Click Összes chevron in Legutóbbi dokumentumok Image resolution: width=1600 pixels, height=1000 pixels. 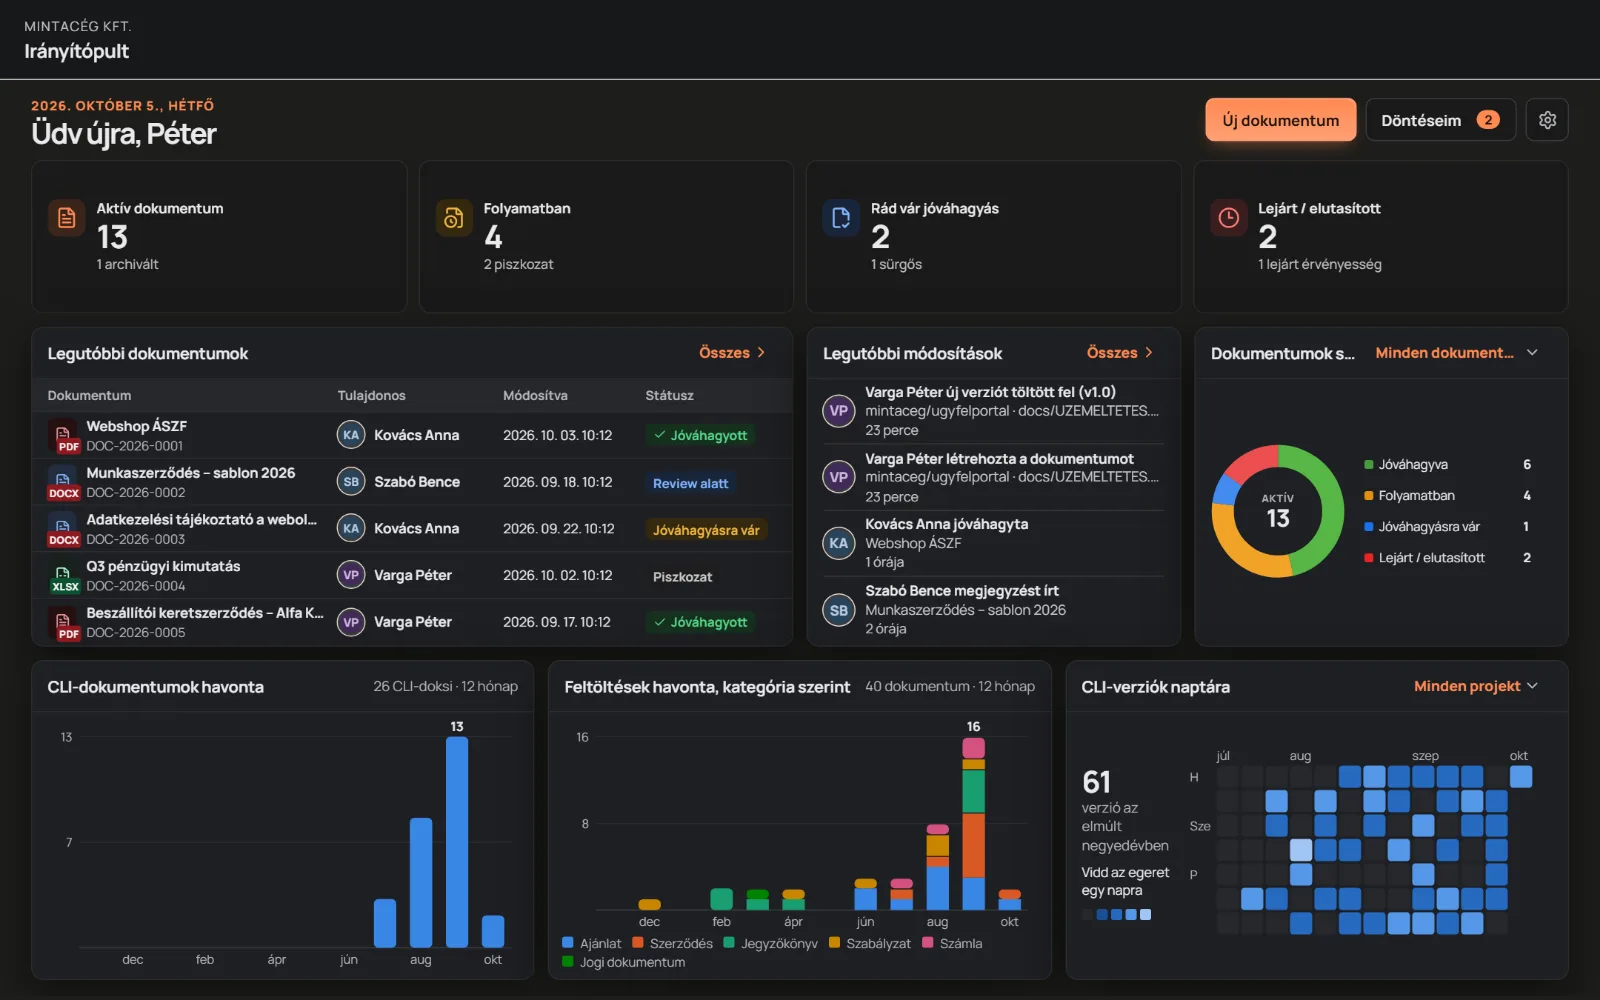[x=761, y=353]
